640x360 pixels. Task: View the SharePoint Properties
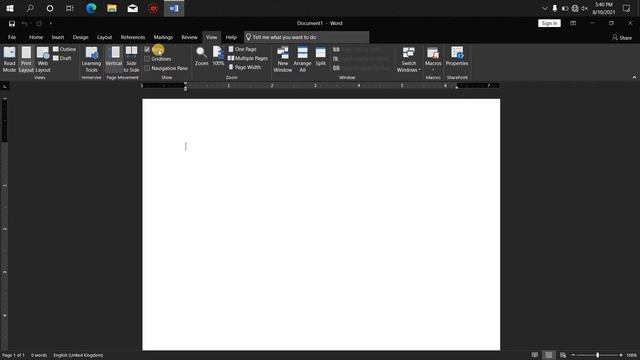point(457,56)
